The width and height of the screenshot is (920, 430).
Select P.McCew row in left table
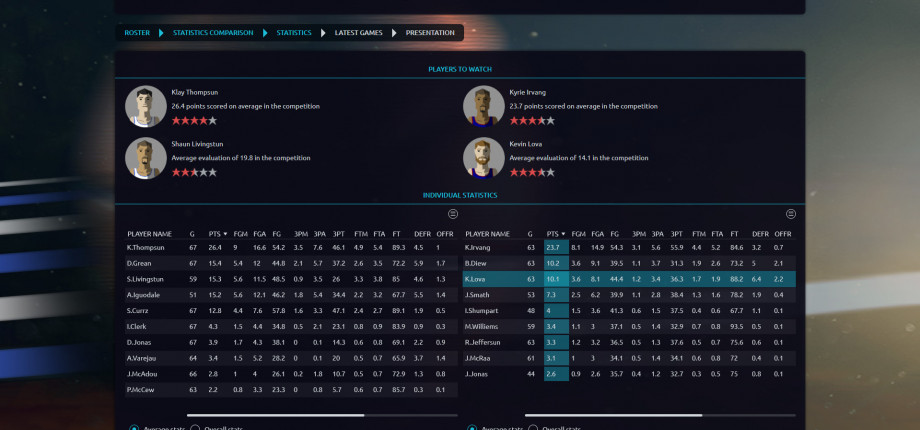pyautogui.click(x=291, y=390)
